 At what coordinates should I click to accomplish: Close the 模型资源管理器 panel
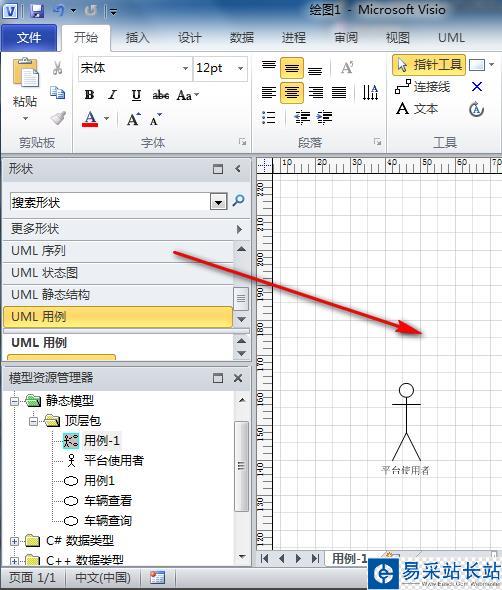[x=238, y=378]
